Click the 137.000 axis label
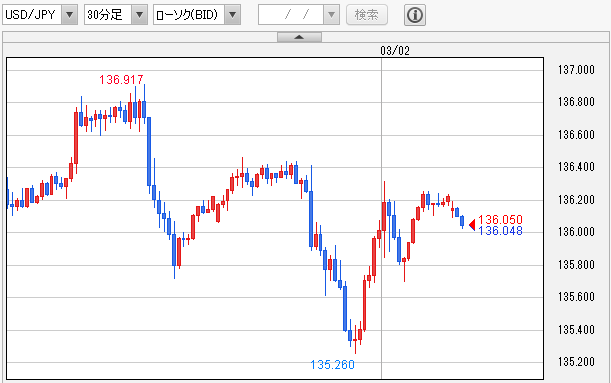Viewport: 611px width, 383px height. (576, 70)
